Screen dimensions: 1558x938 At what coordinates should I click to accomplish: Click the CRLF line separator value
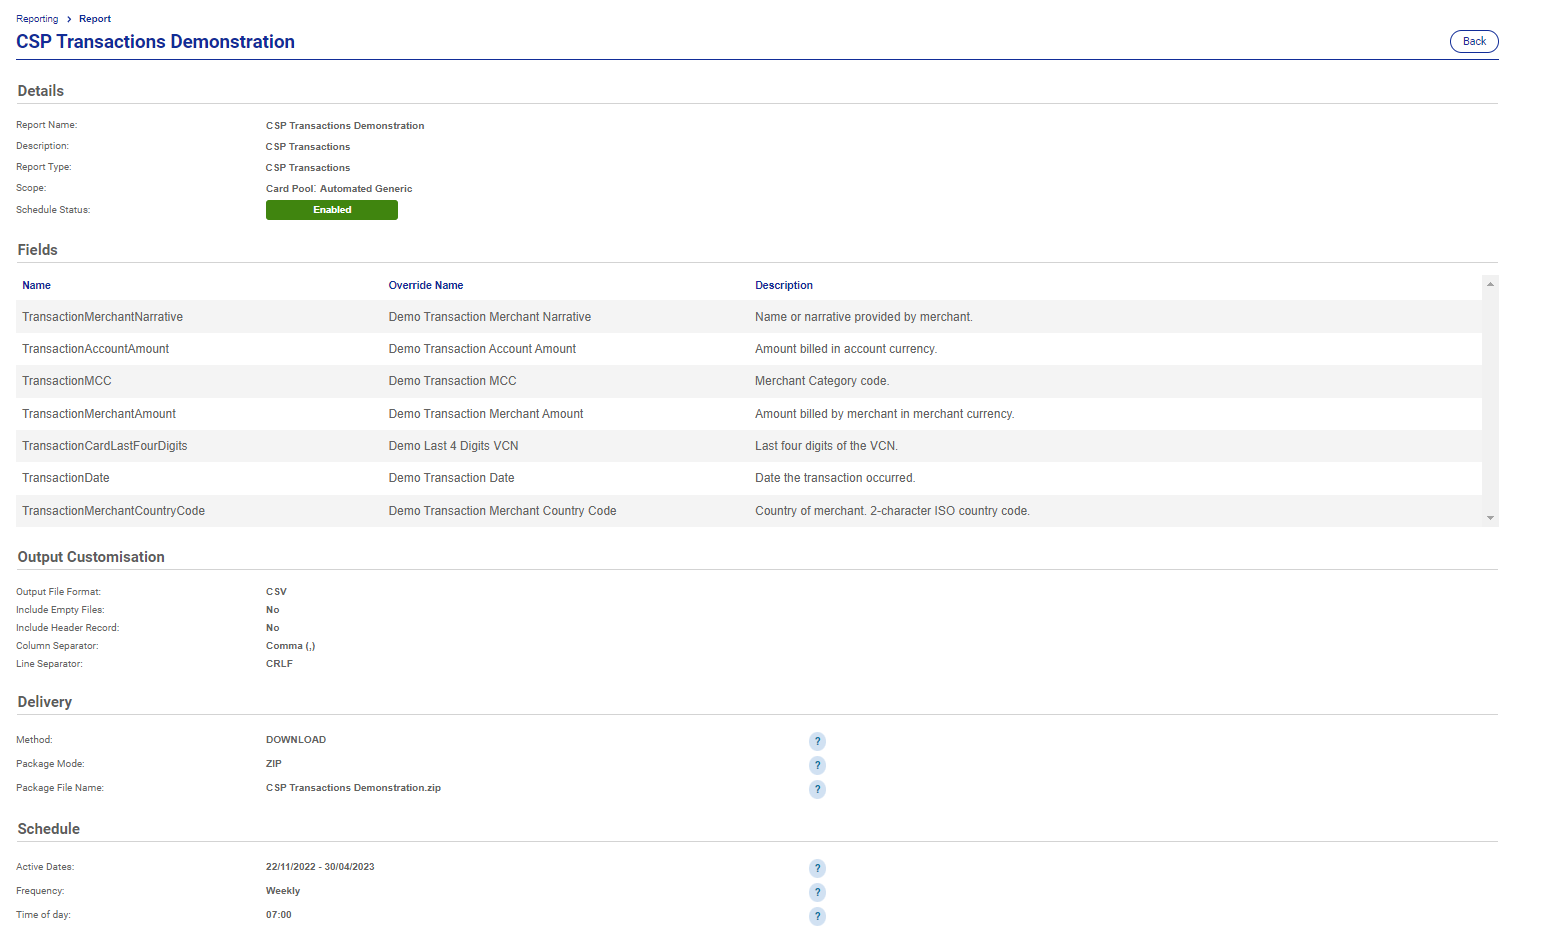[x=279, y=664]
